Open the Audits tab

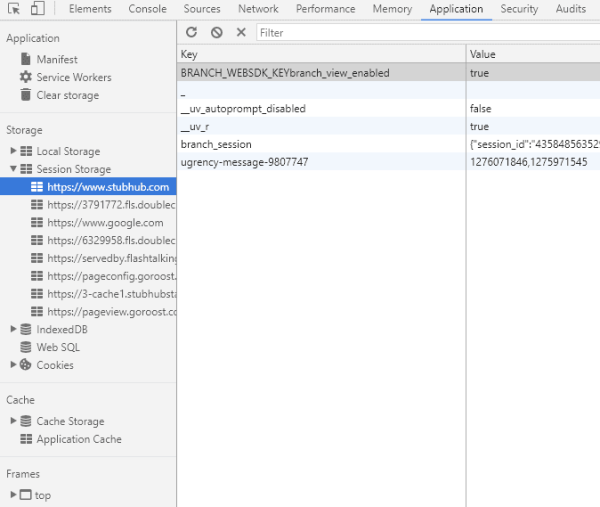click(571, 9)
